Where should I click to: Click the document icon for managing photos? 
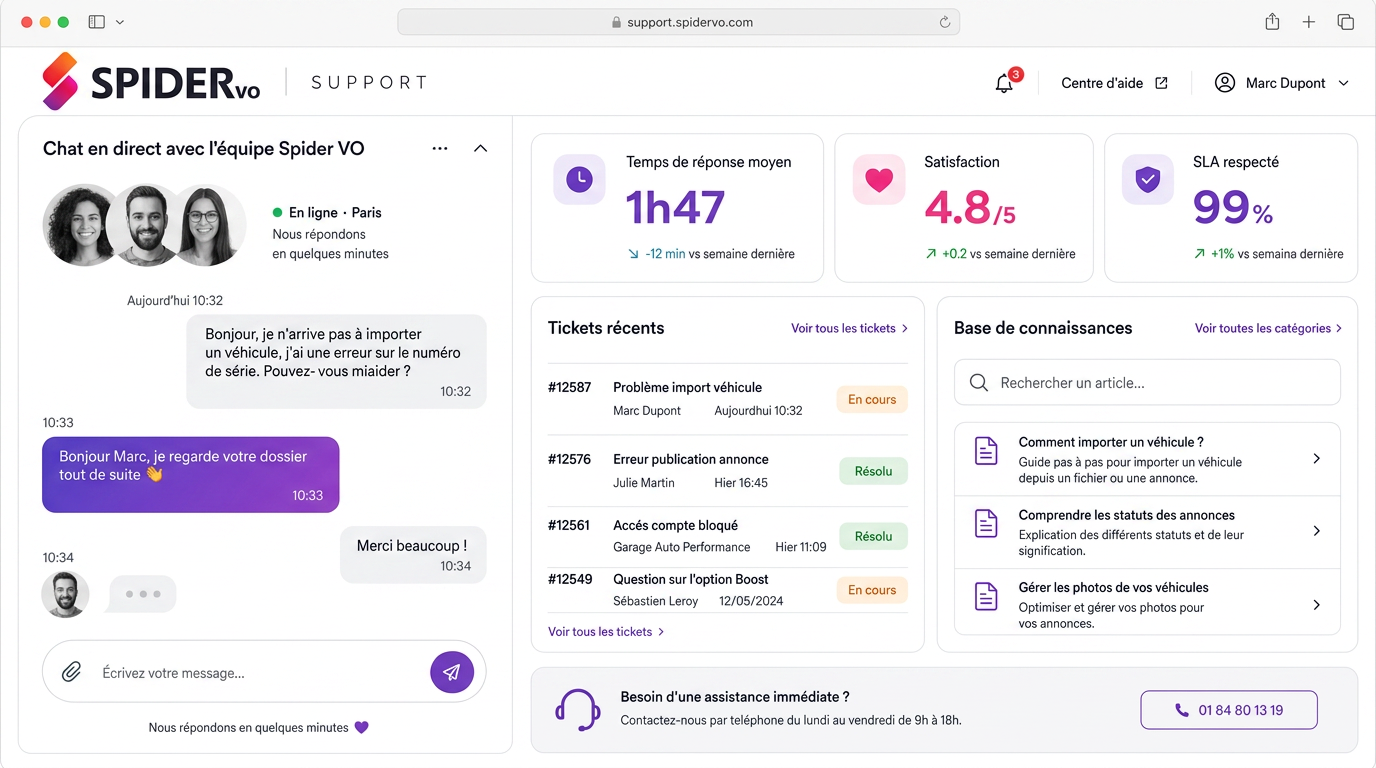click(986, 597)
